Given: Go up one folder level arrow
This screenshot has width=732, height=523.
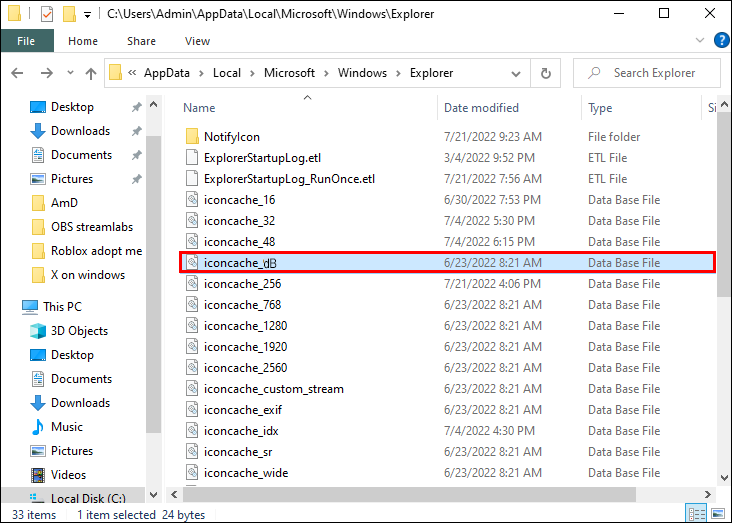Looking at the screenshot, I should click(x=91, y=73).
